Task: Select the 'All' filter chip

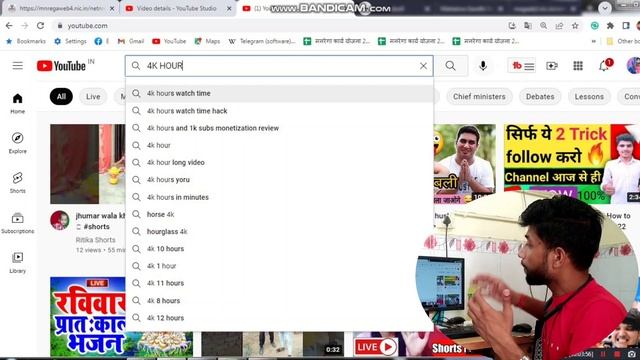Action: click(x=61, y=97)
